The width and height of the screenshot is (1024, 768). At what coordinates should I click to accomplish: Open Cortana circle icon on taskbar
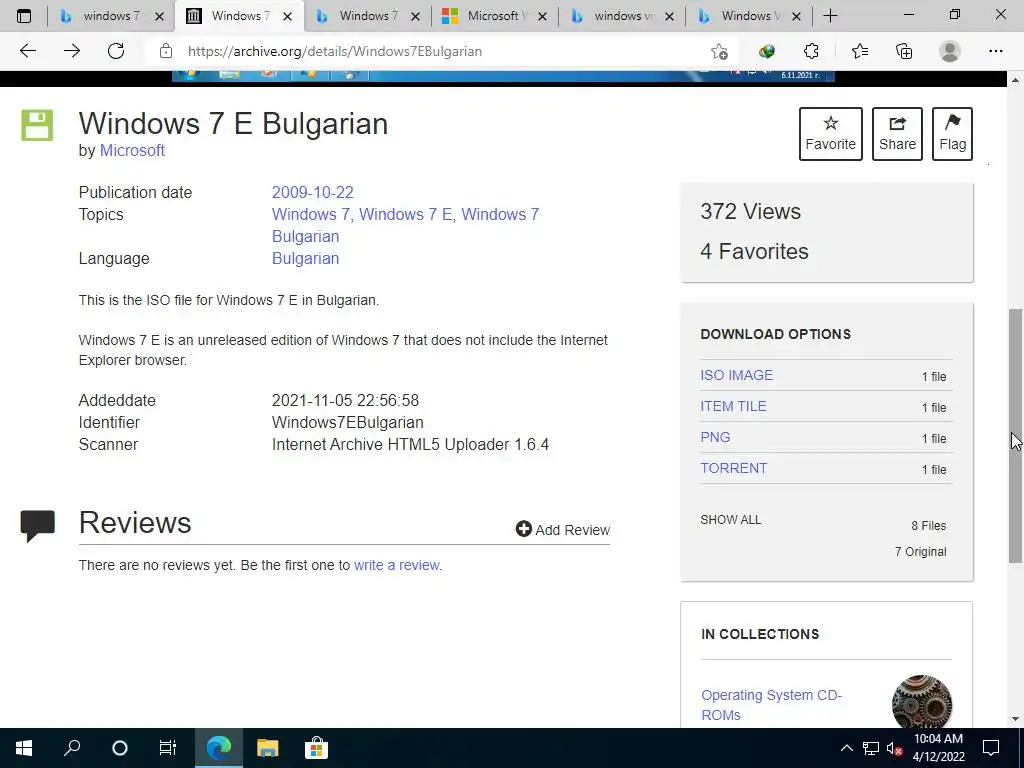[120, 748]
